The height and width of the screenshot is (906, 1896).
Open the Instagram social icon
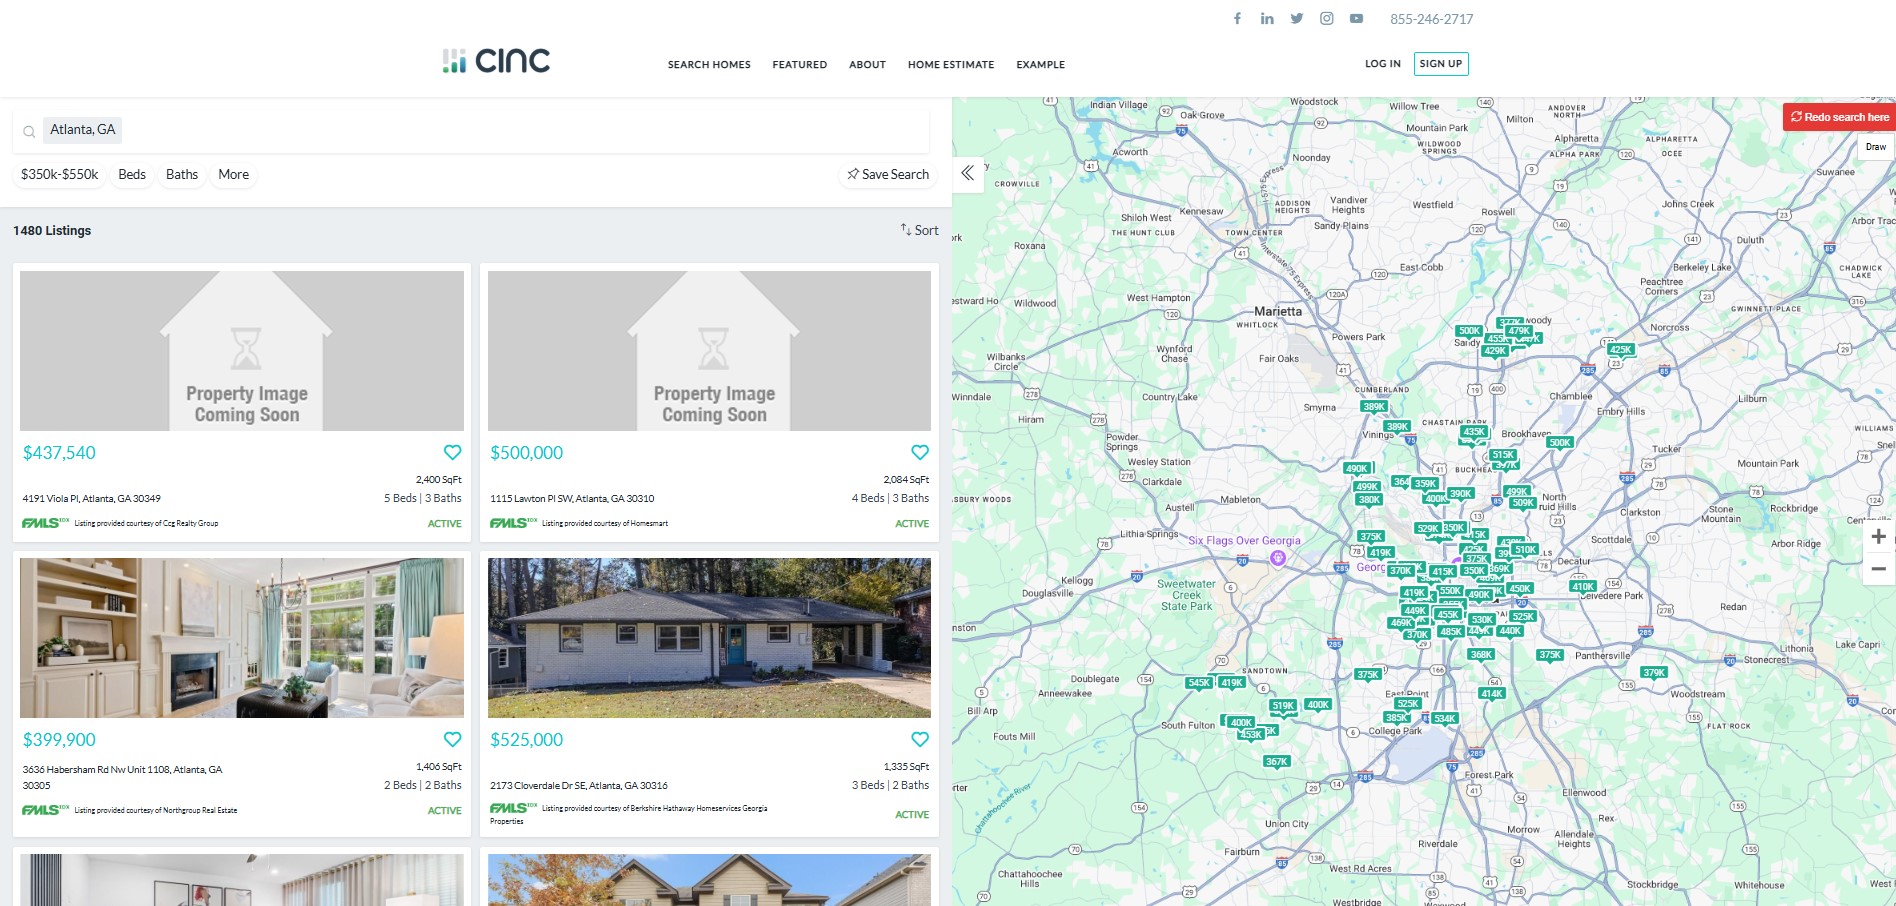click(1327, 18)
